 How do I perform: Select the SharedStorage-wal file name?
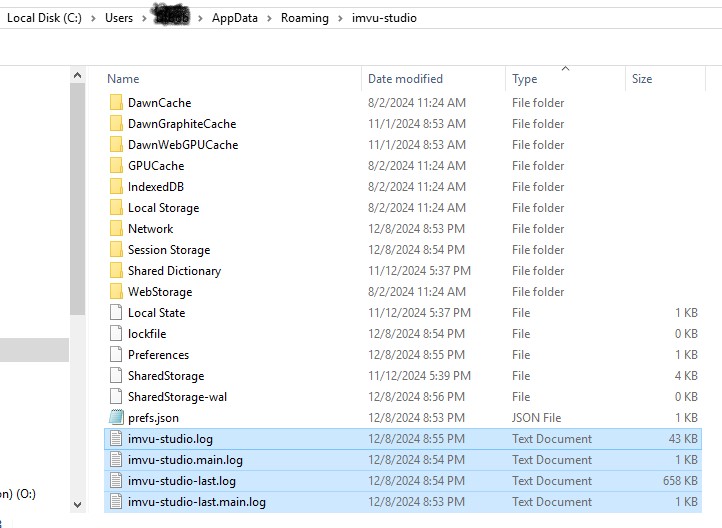tap(177, 397)
